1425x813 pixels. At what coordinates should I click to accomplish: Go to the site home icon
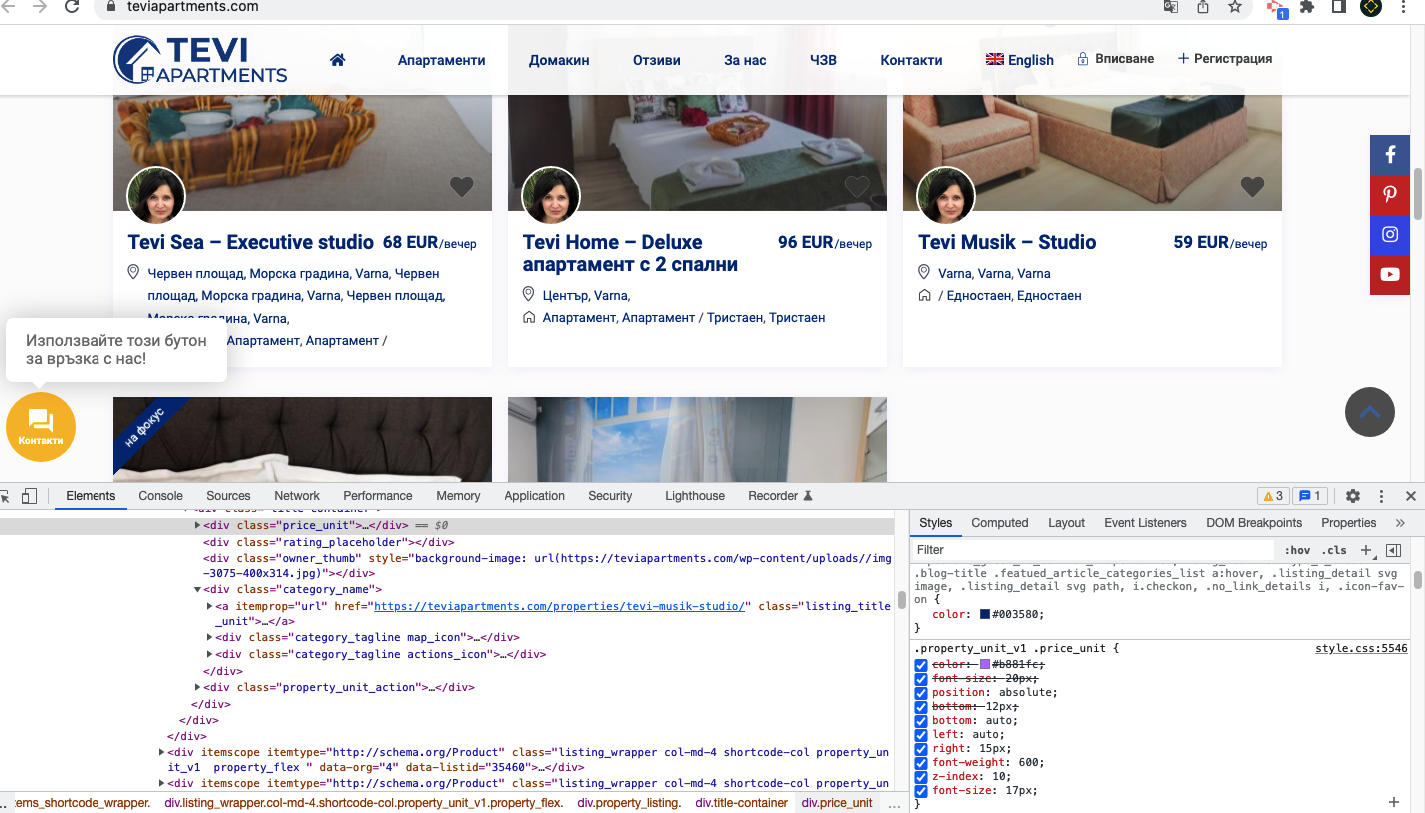pos(337,60)
